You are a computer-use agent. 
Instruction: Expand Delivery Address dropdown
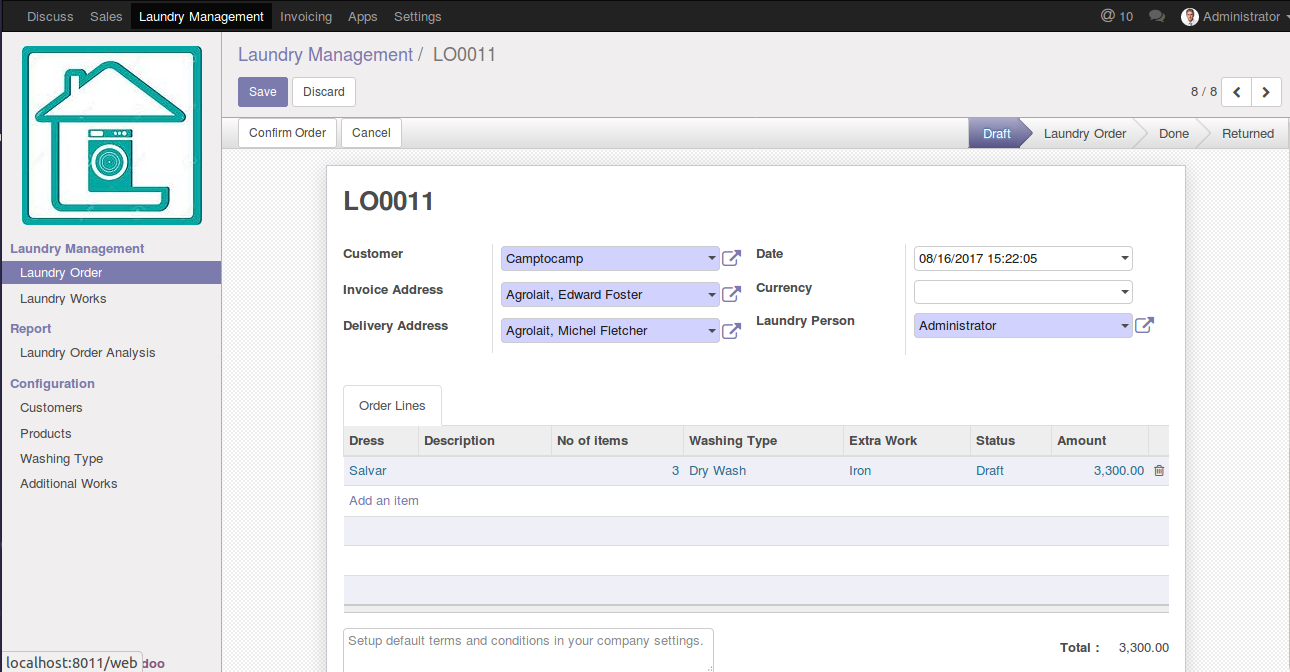(712, 330)
